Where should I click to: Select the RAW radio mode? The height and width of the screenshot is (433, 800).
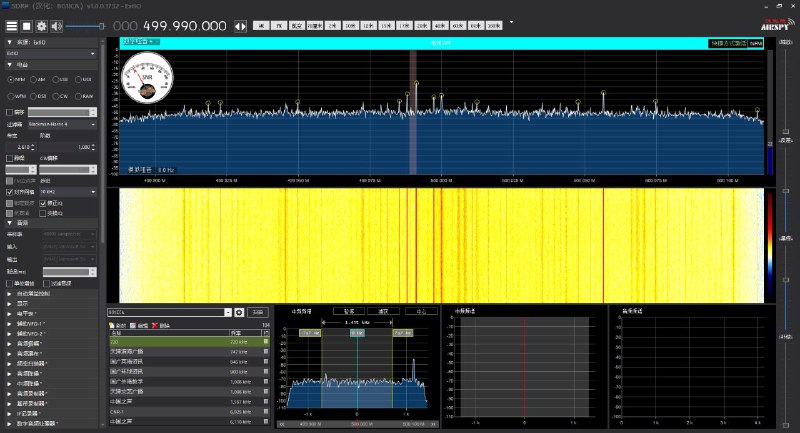click(x=87, y=95)
